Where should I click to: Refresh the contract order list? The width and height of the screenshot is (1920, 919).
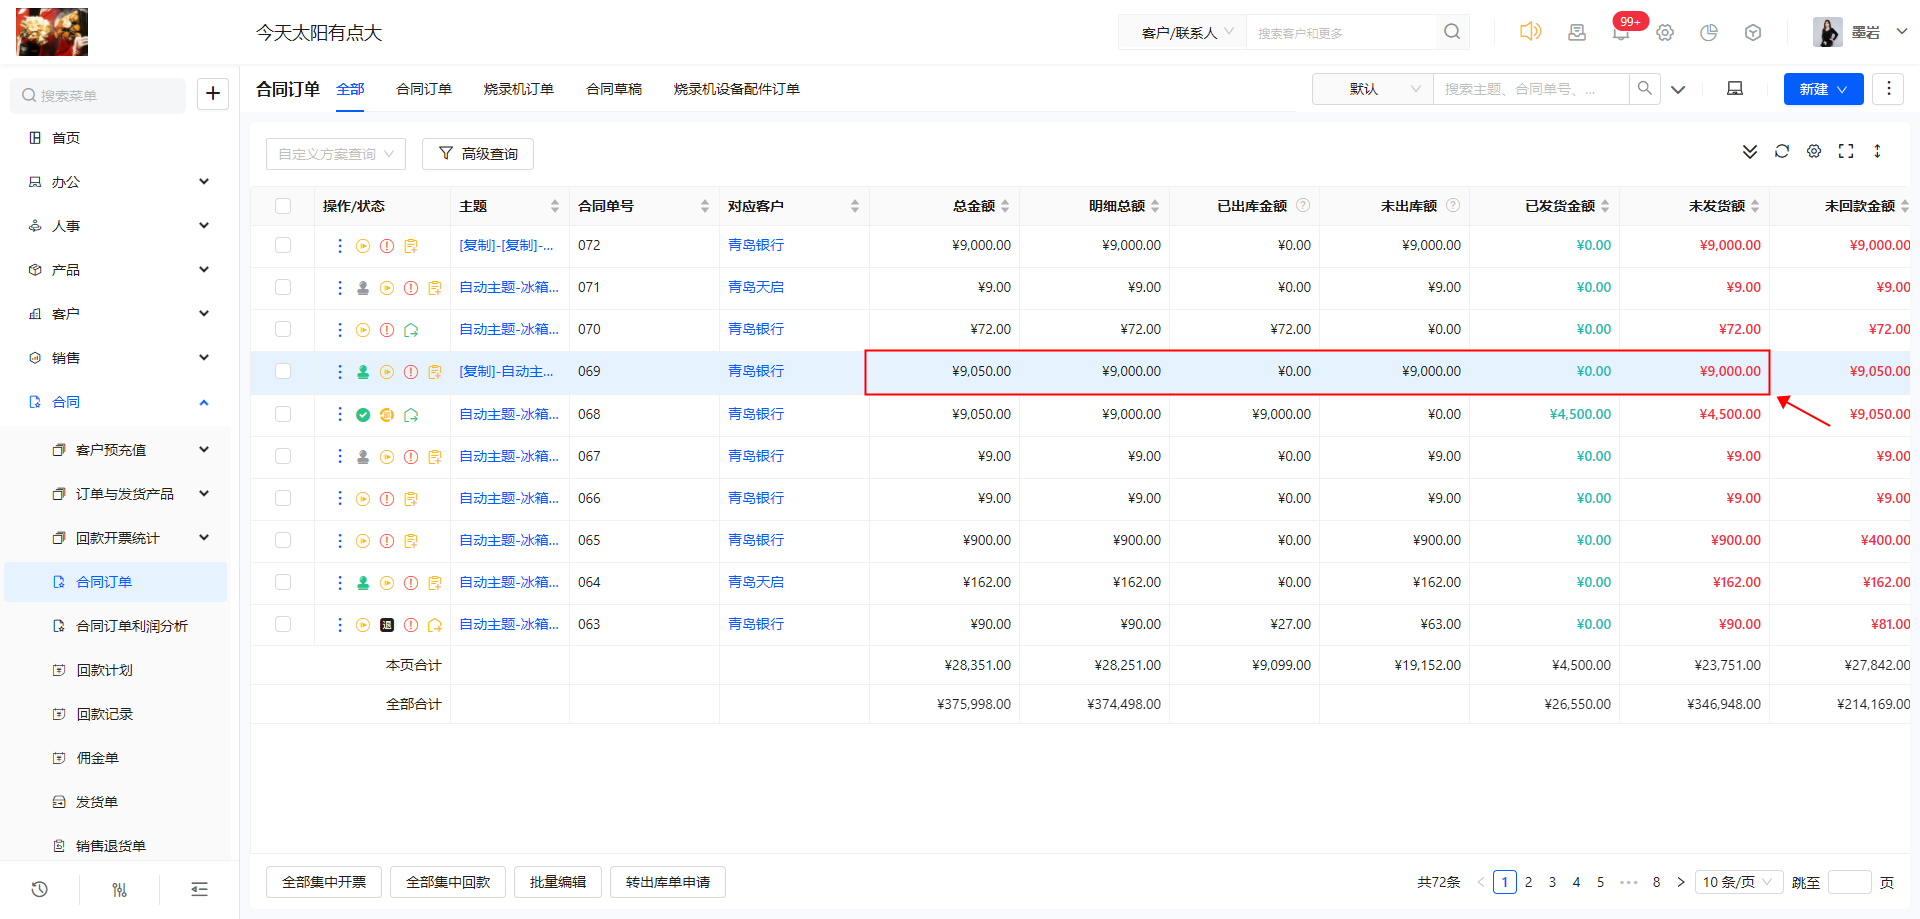tap(1782, 151)
